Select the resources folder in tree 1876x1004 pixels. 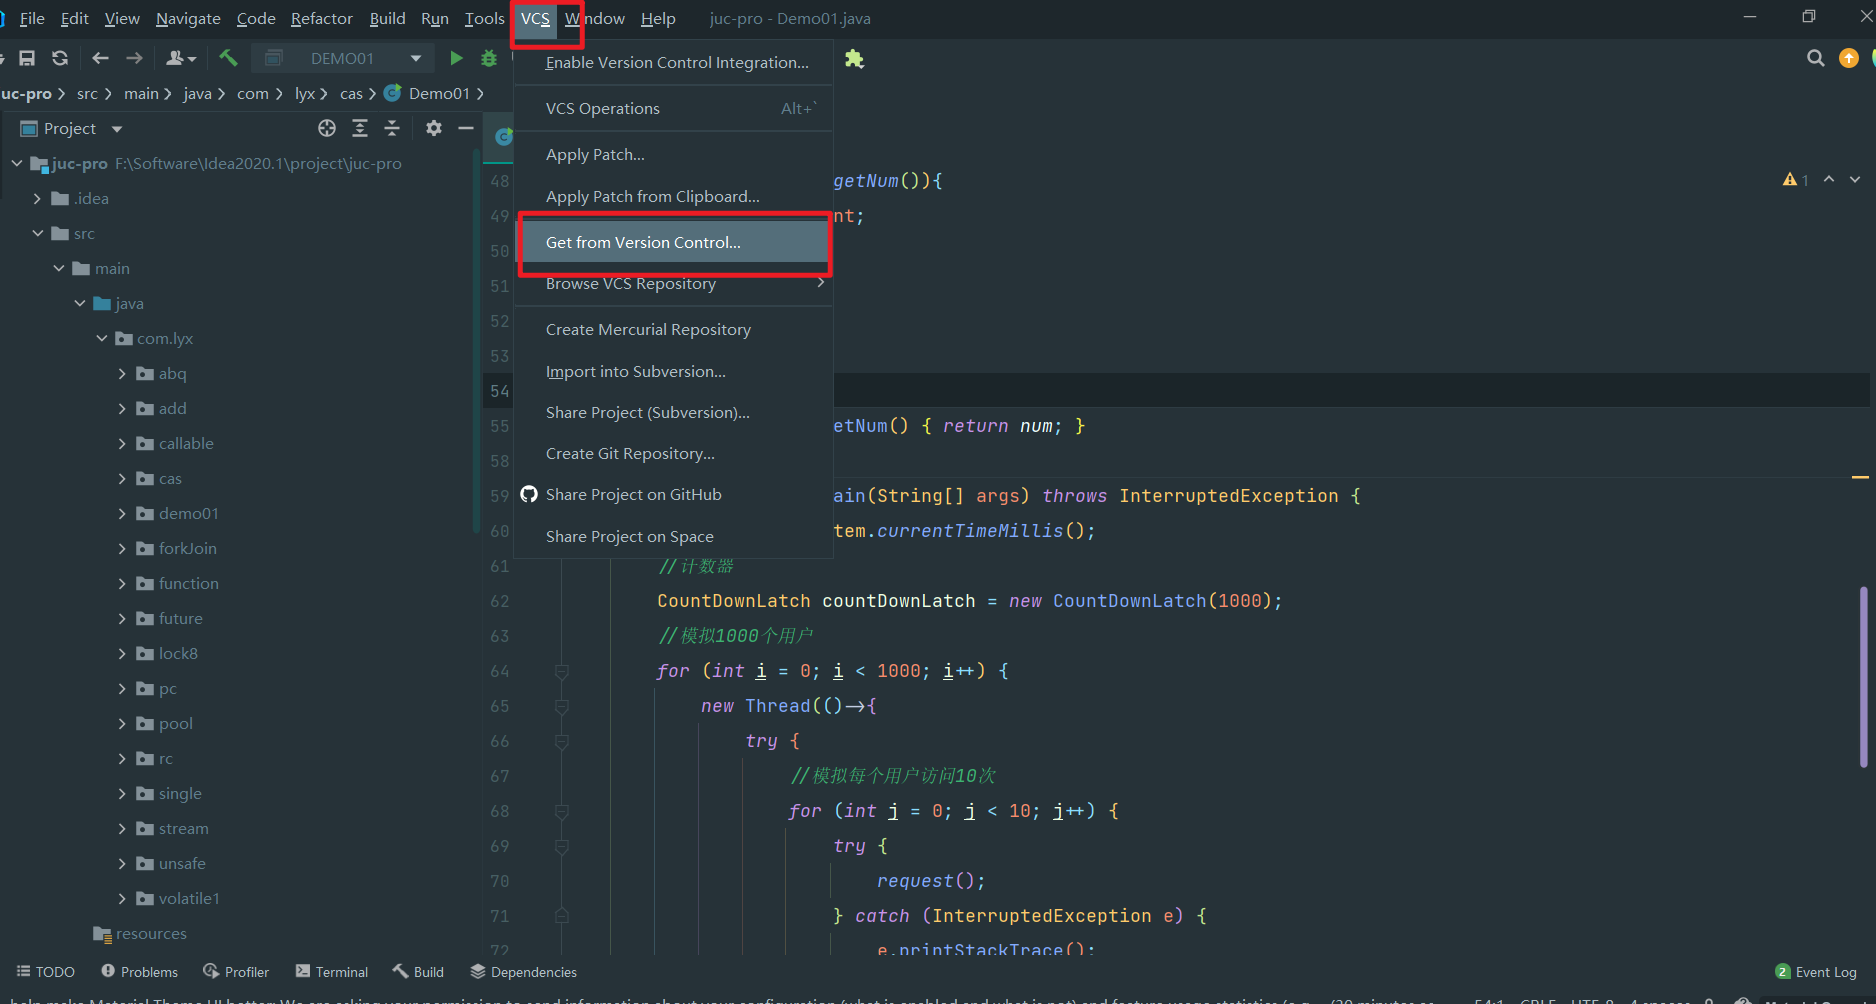tap(140, 933)
